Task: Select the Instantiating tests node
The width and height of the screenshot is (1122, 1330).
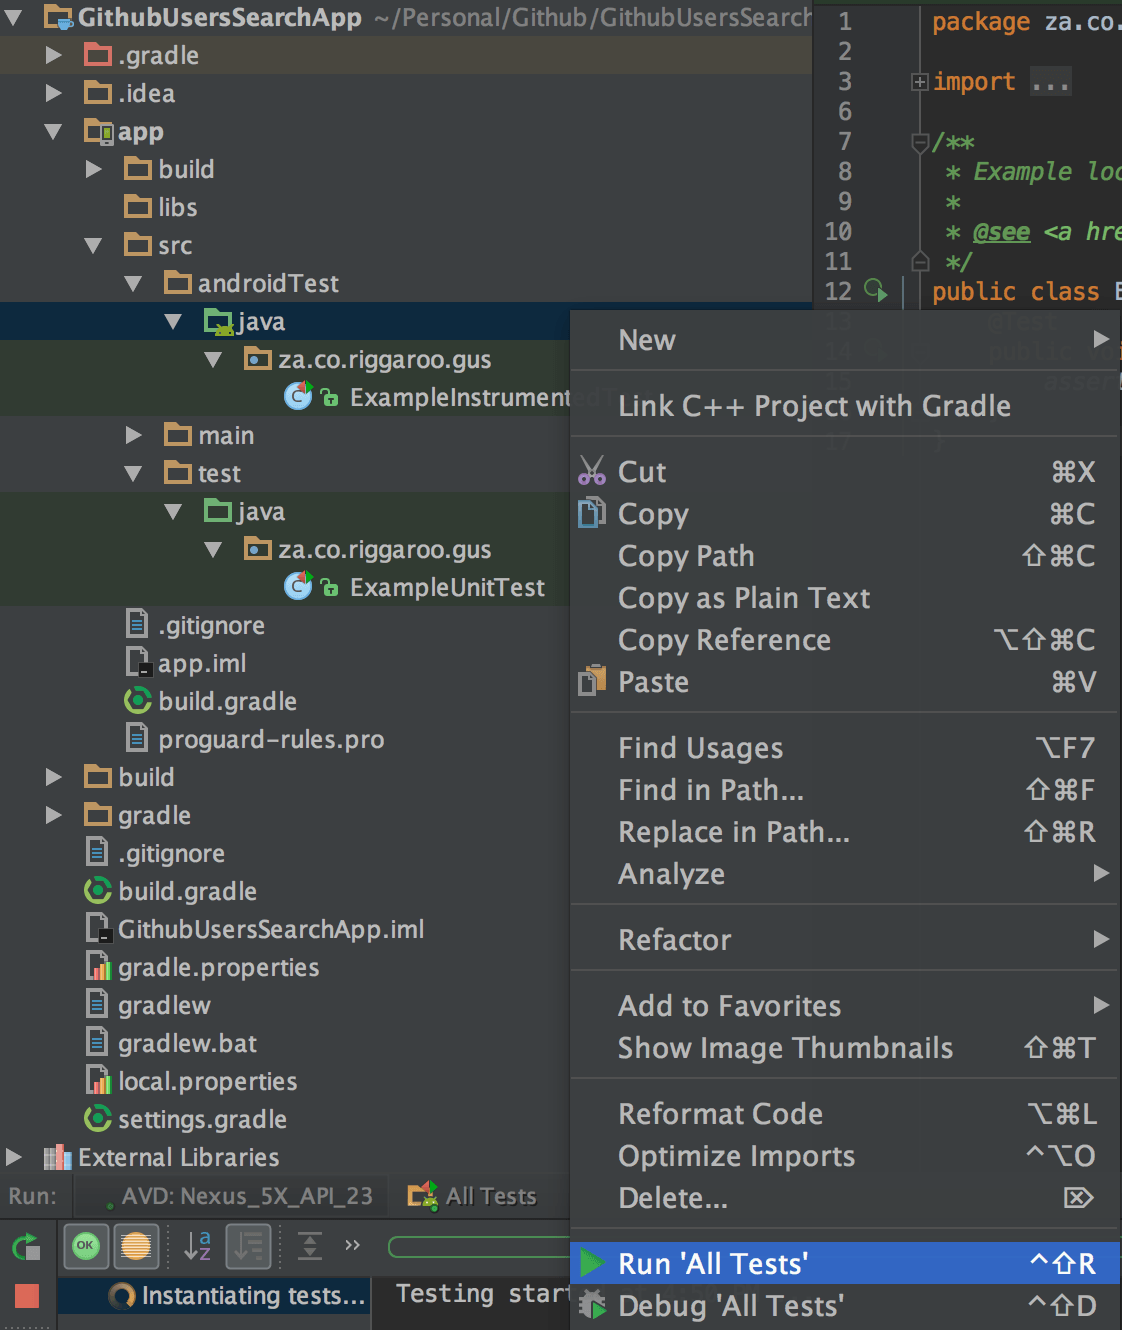Action: coord(253,1295)
